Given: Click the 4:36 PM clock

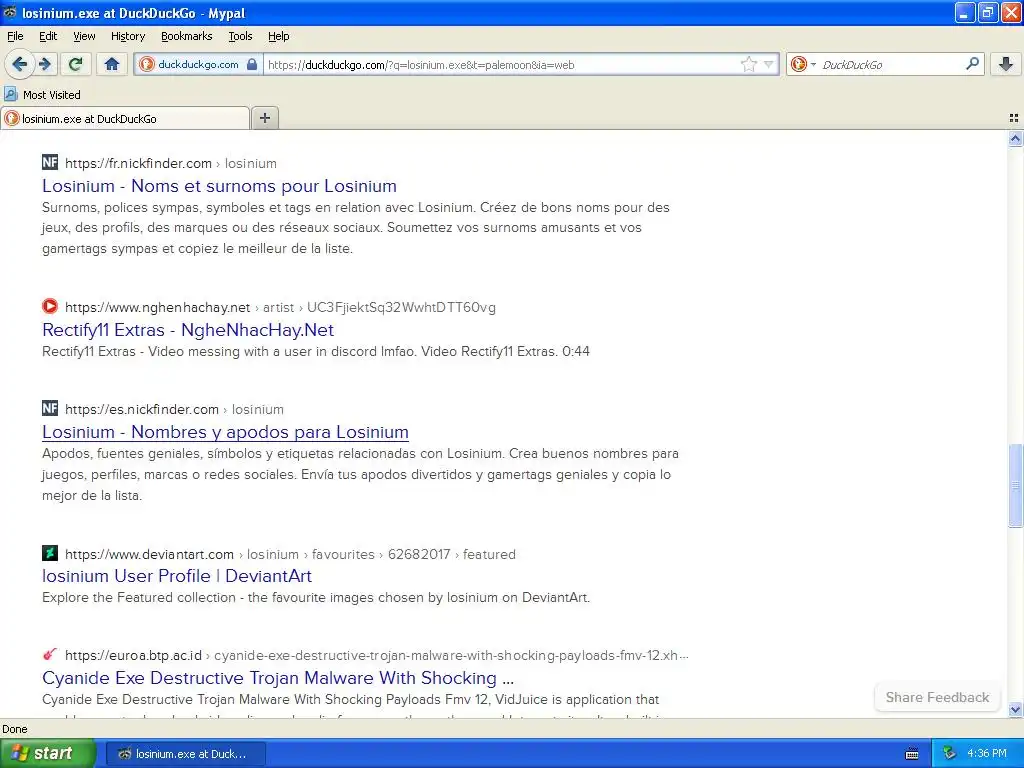Looking at the screenshot, I should [987, 754].
